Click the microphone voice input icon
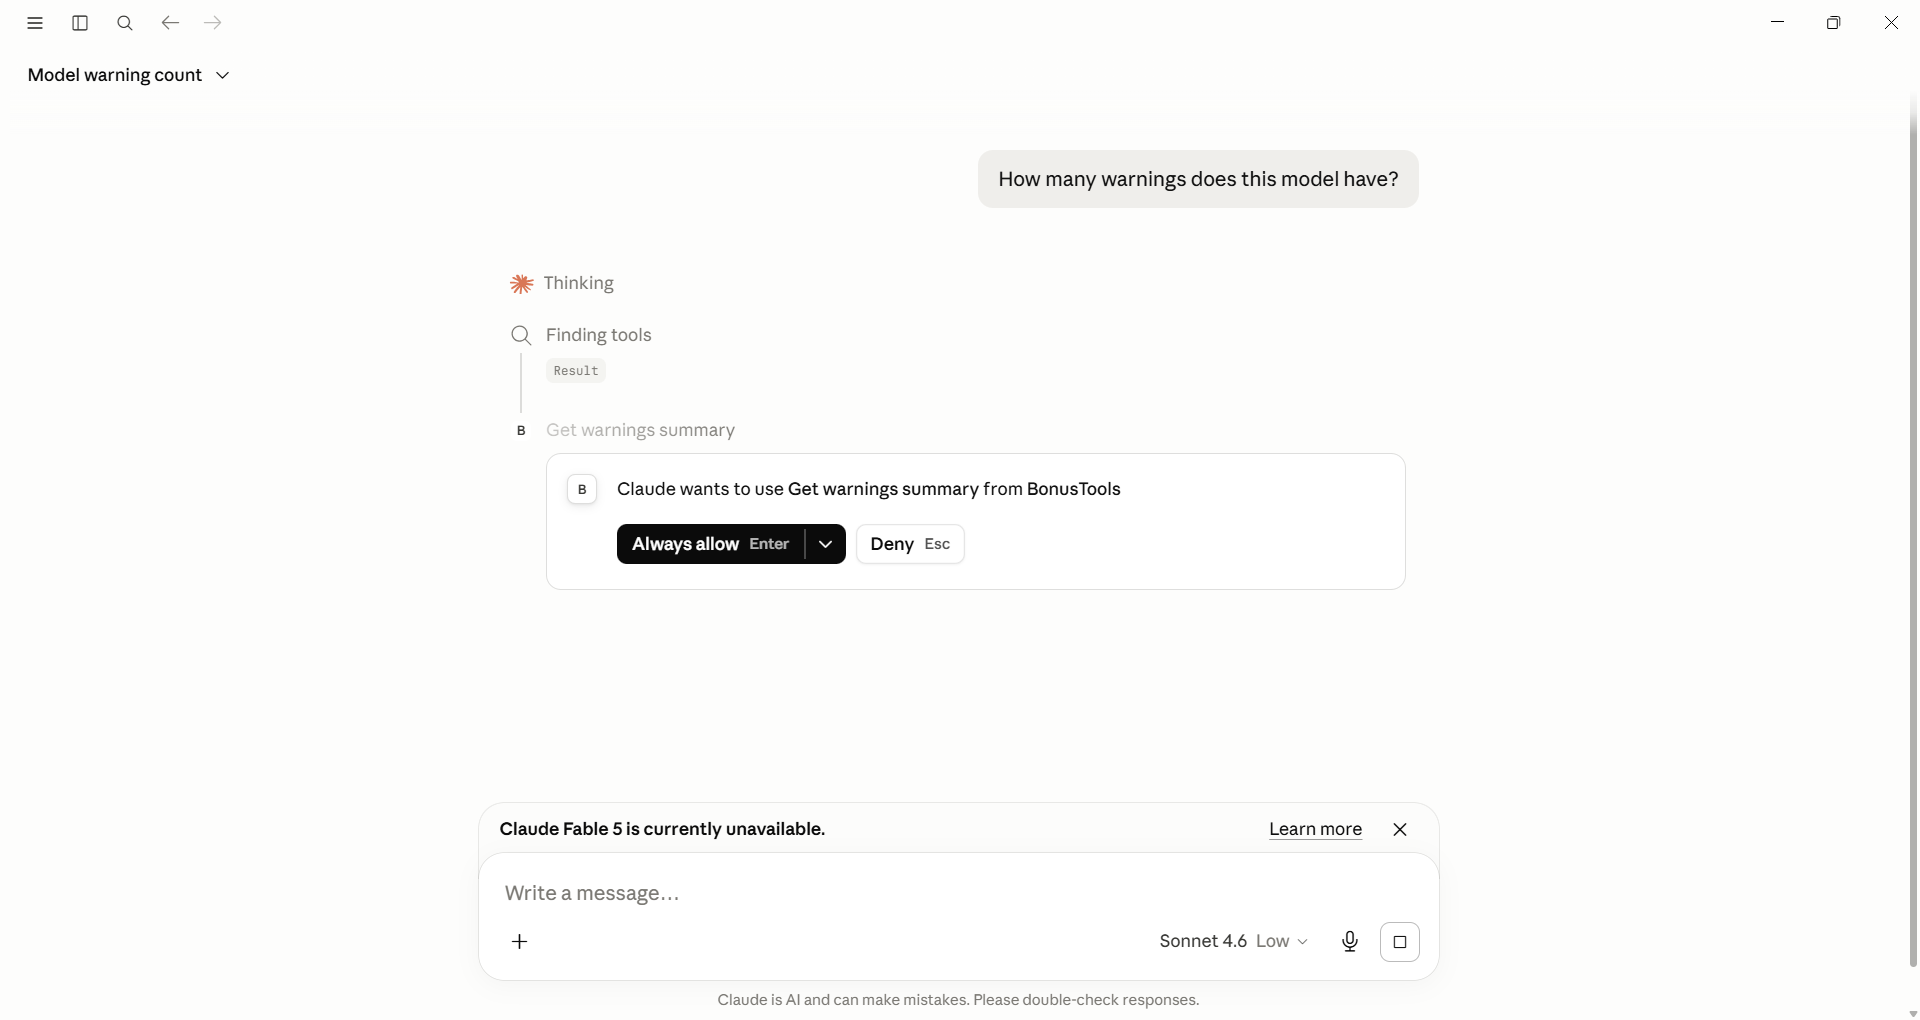Image resolution: width=1920 pixels, height=1020 pixels. click(x=1350, y=941)
